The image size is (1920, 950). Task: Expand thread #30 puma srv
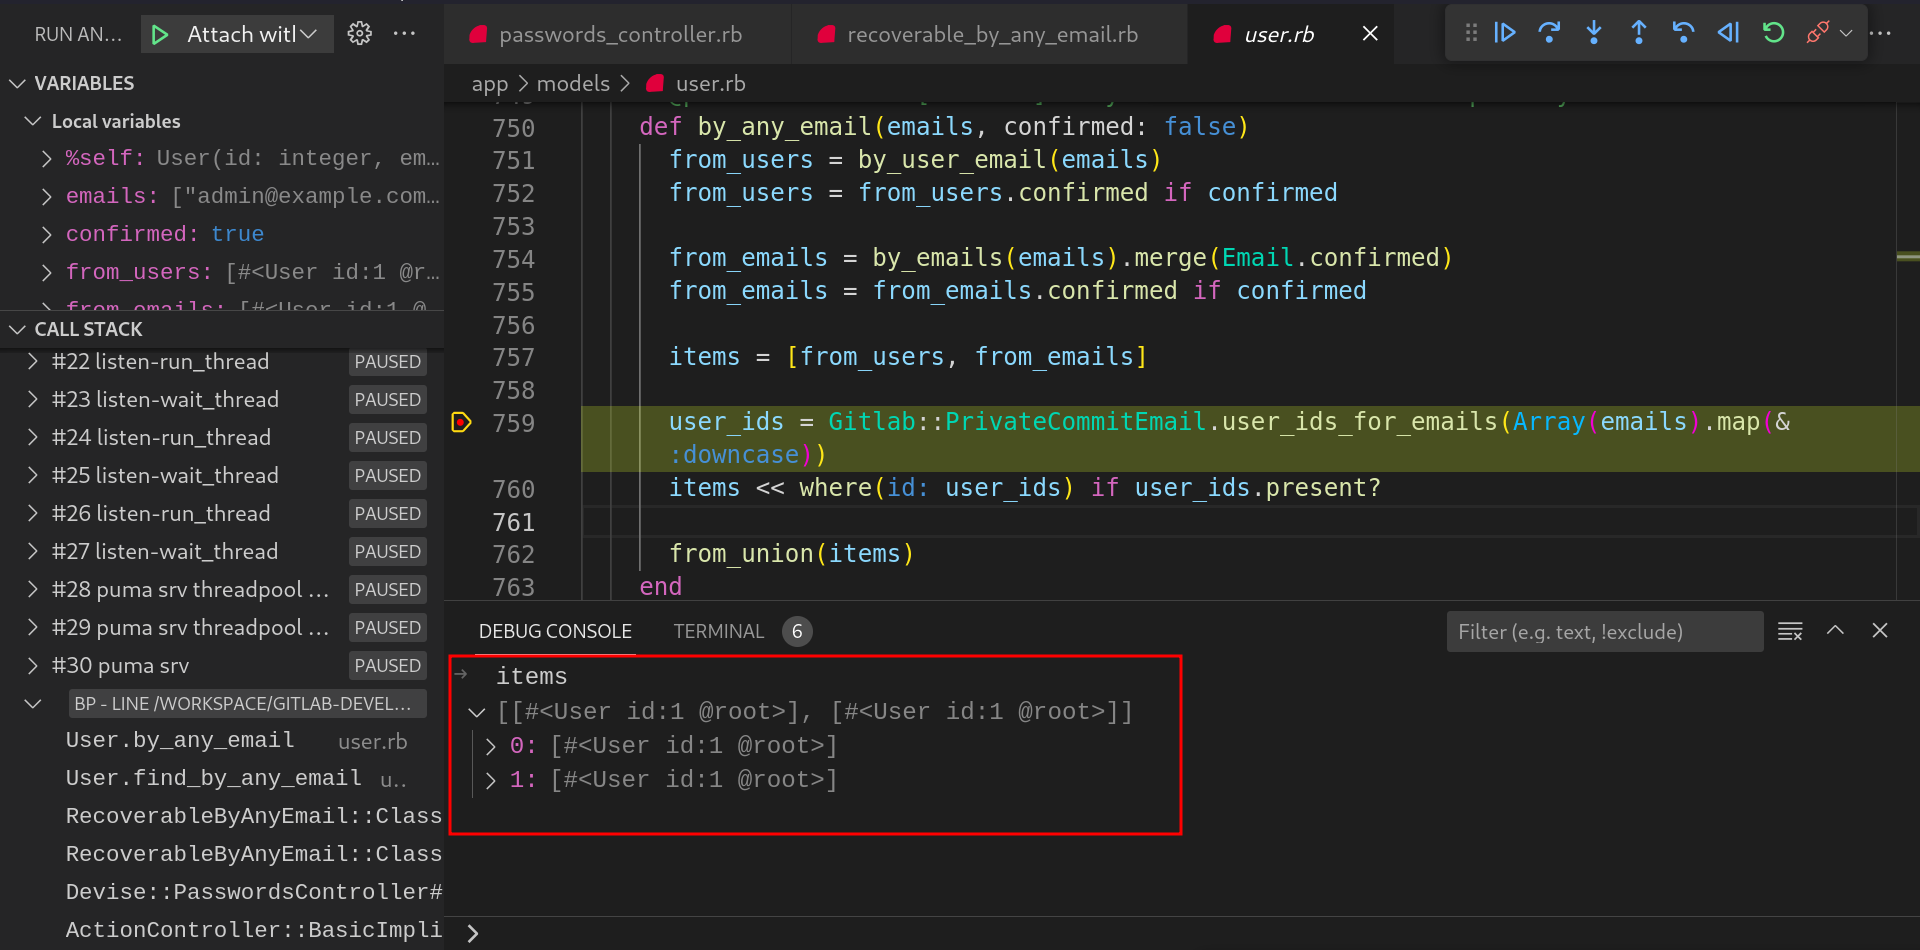point(33,665)
